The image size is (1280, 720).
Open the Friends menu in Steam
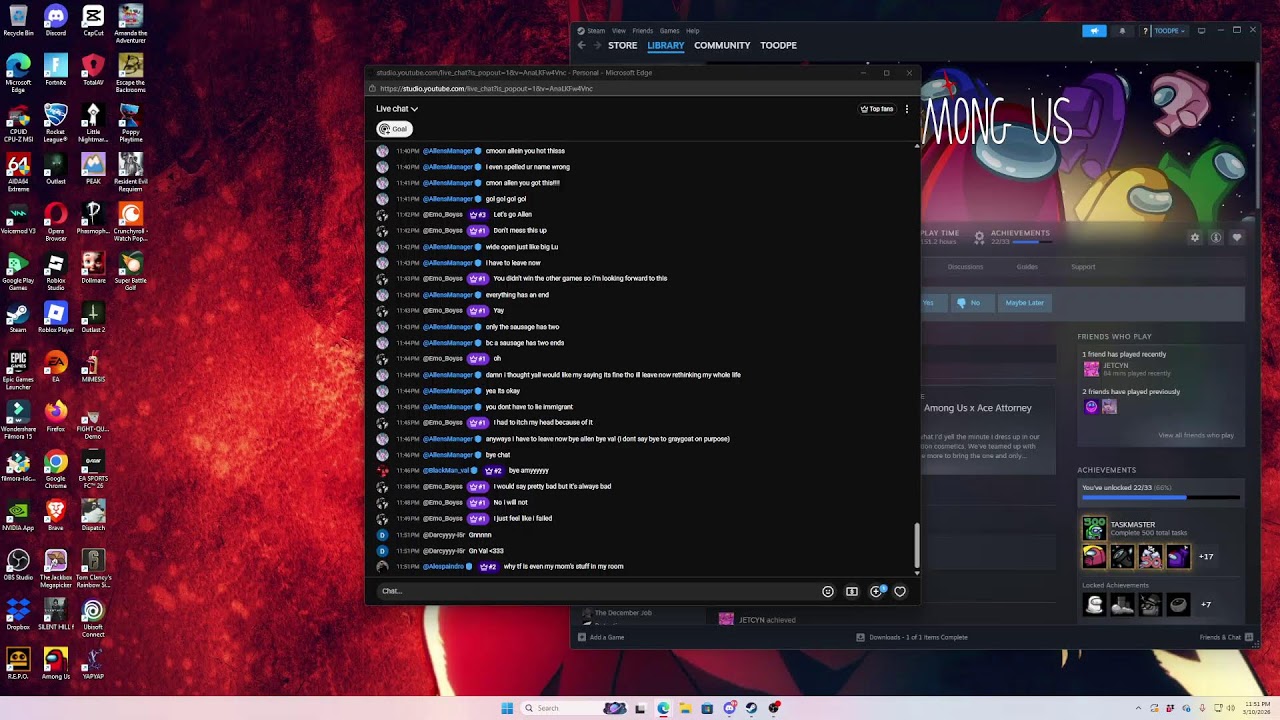[x=643, y=31]
